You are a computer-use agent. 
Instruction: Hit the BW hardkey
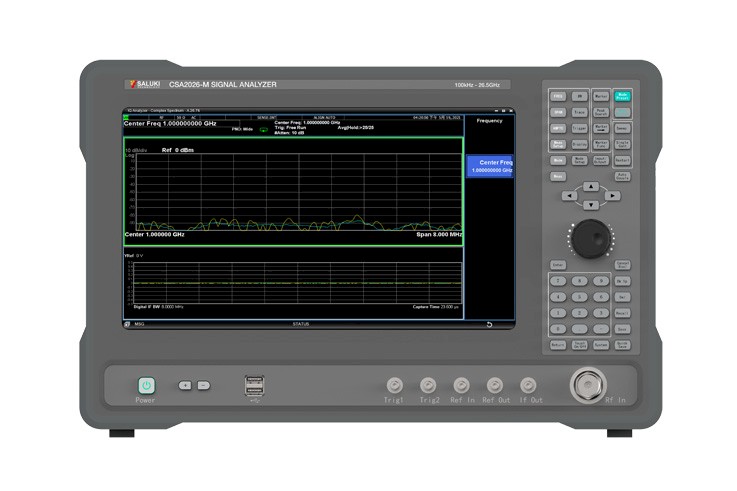pos(580,96)
